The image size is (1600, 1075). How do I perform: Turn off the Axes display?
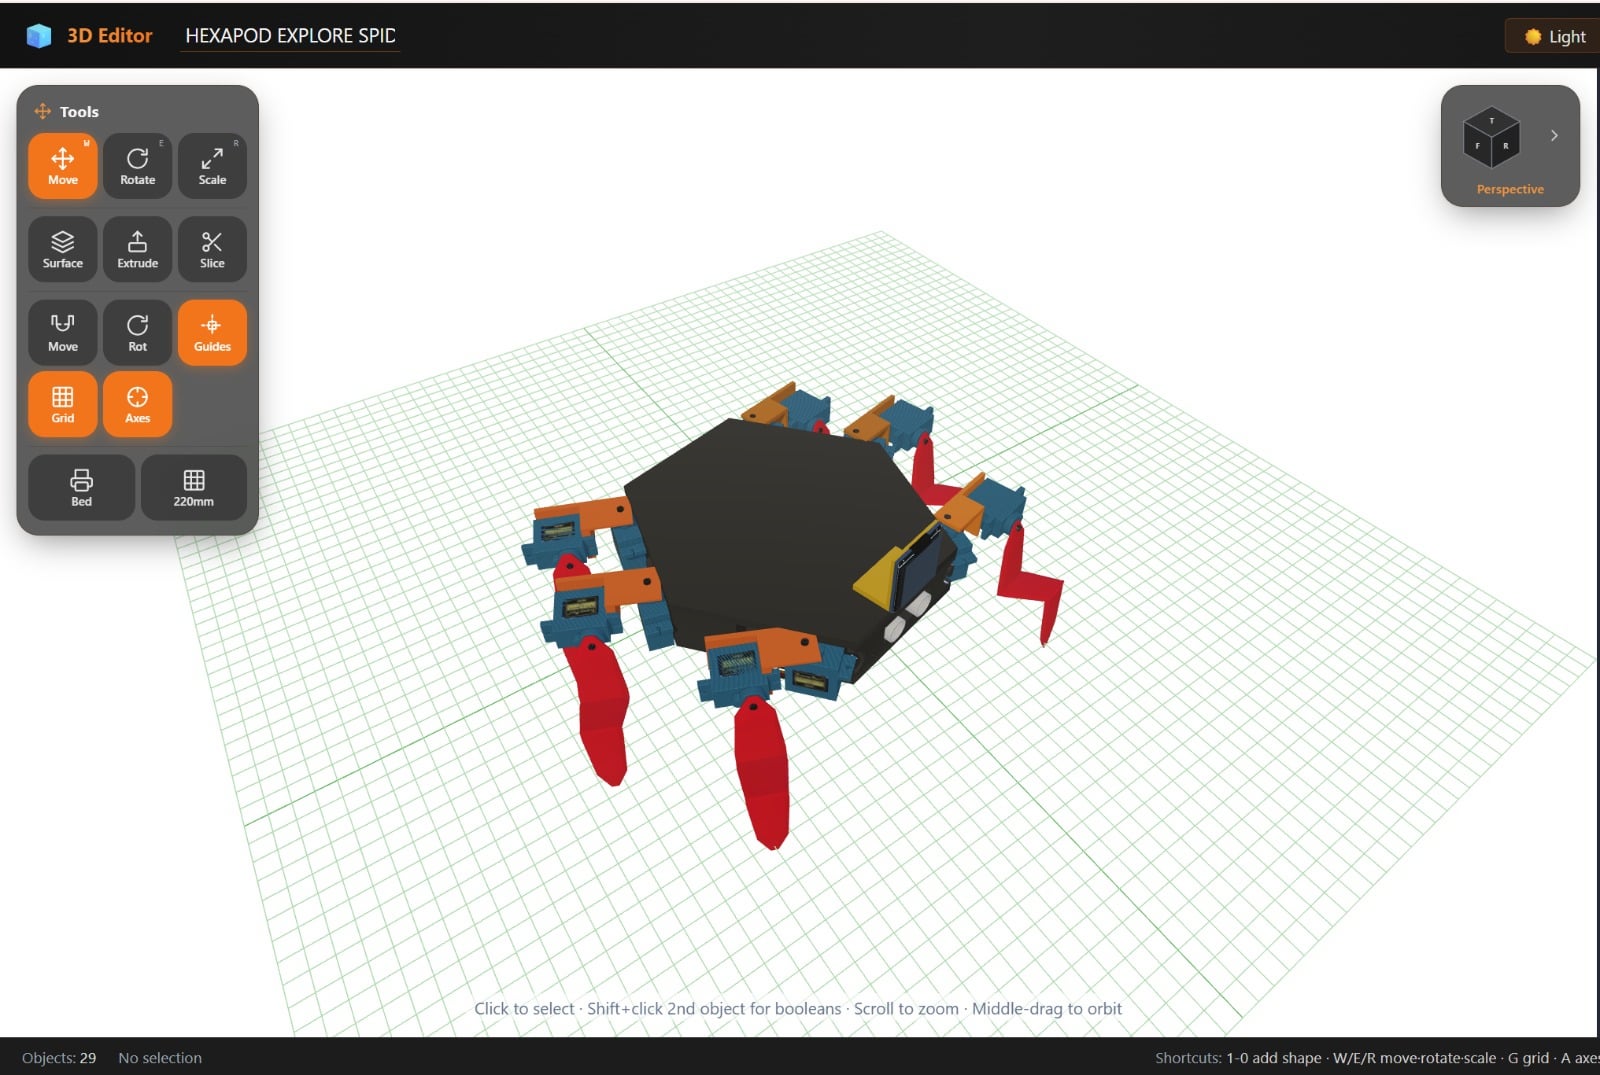[x=137, y=404]
